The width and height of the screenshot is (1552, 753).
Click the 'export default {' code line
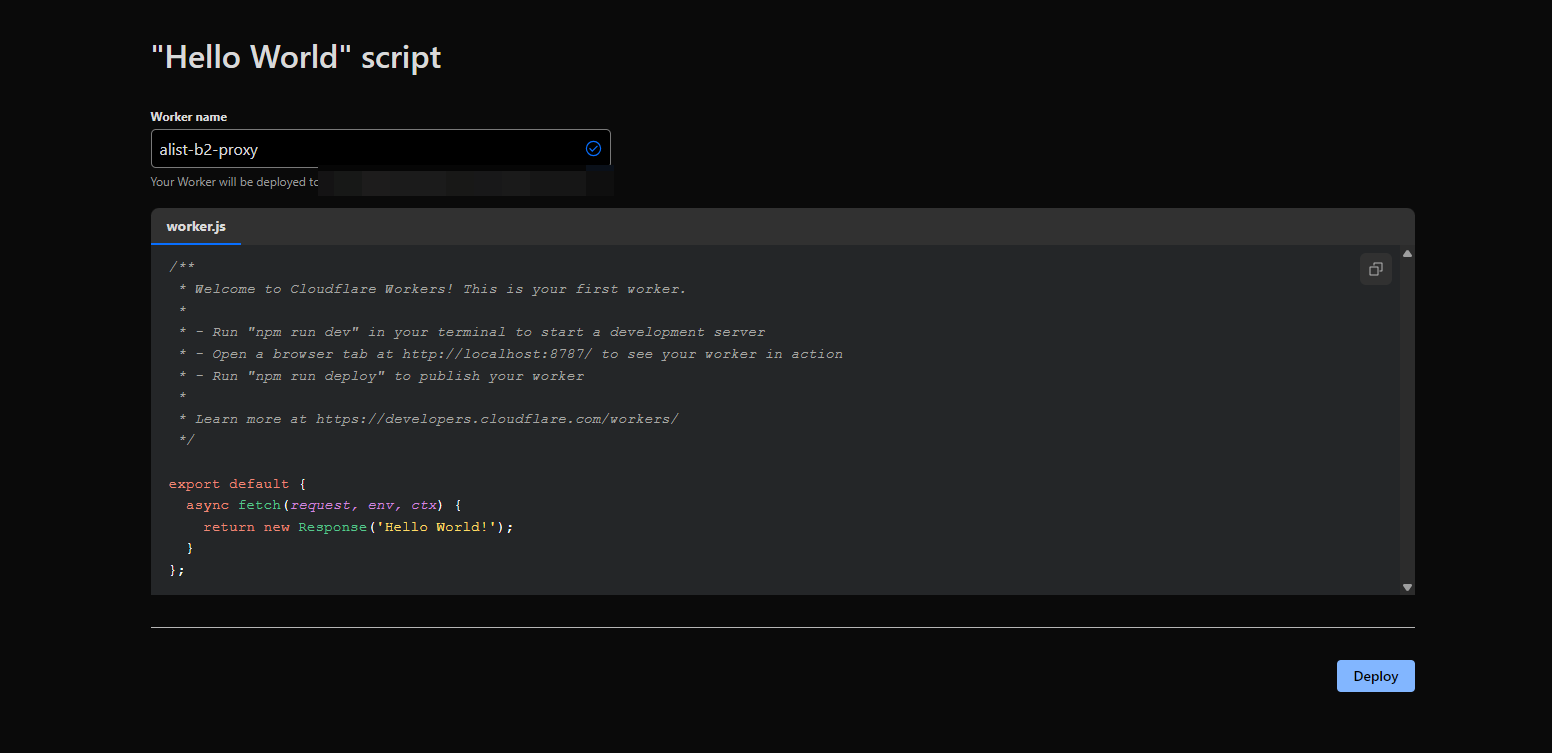click(x=237, y=484)
